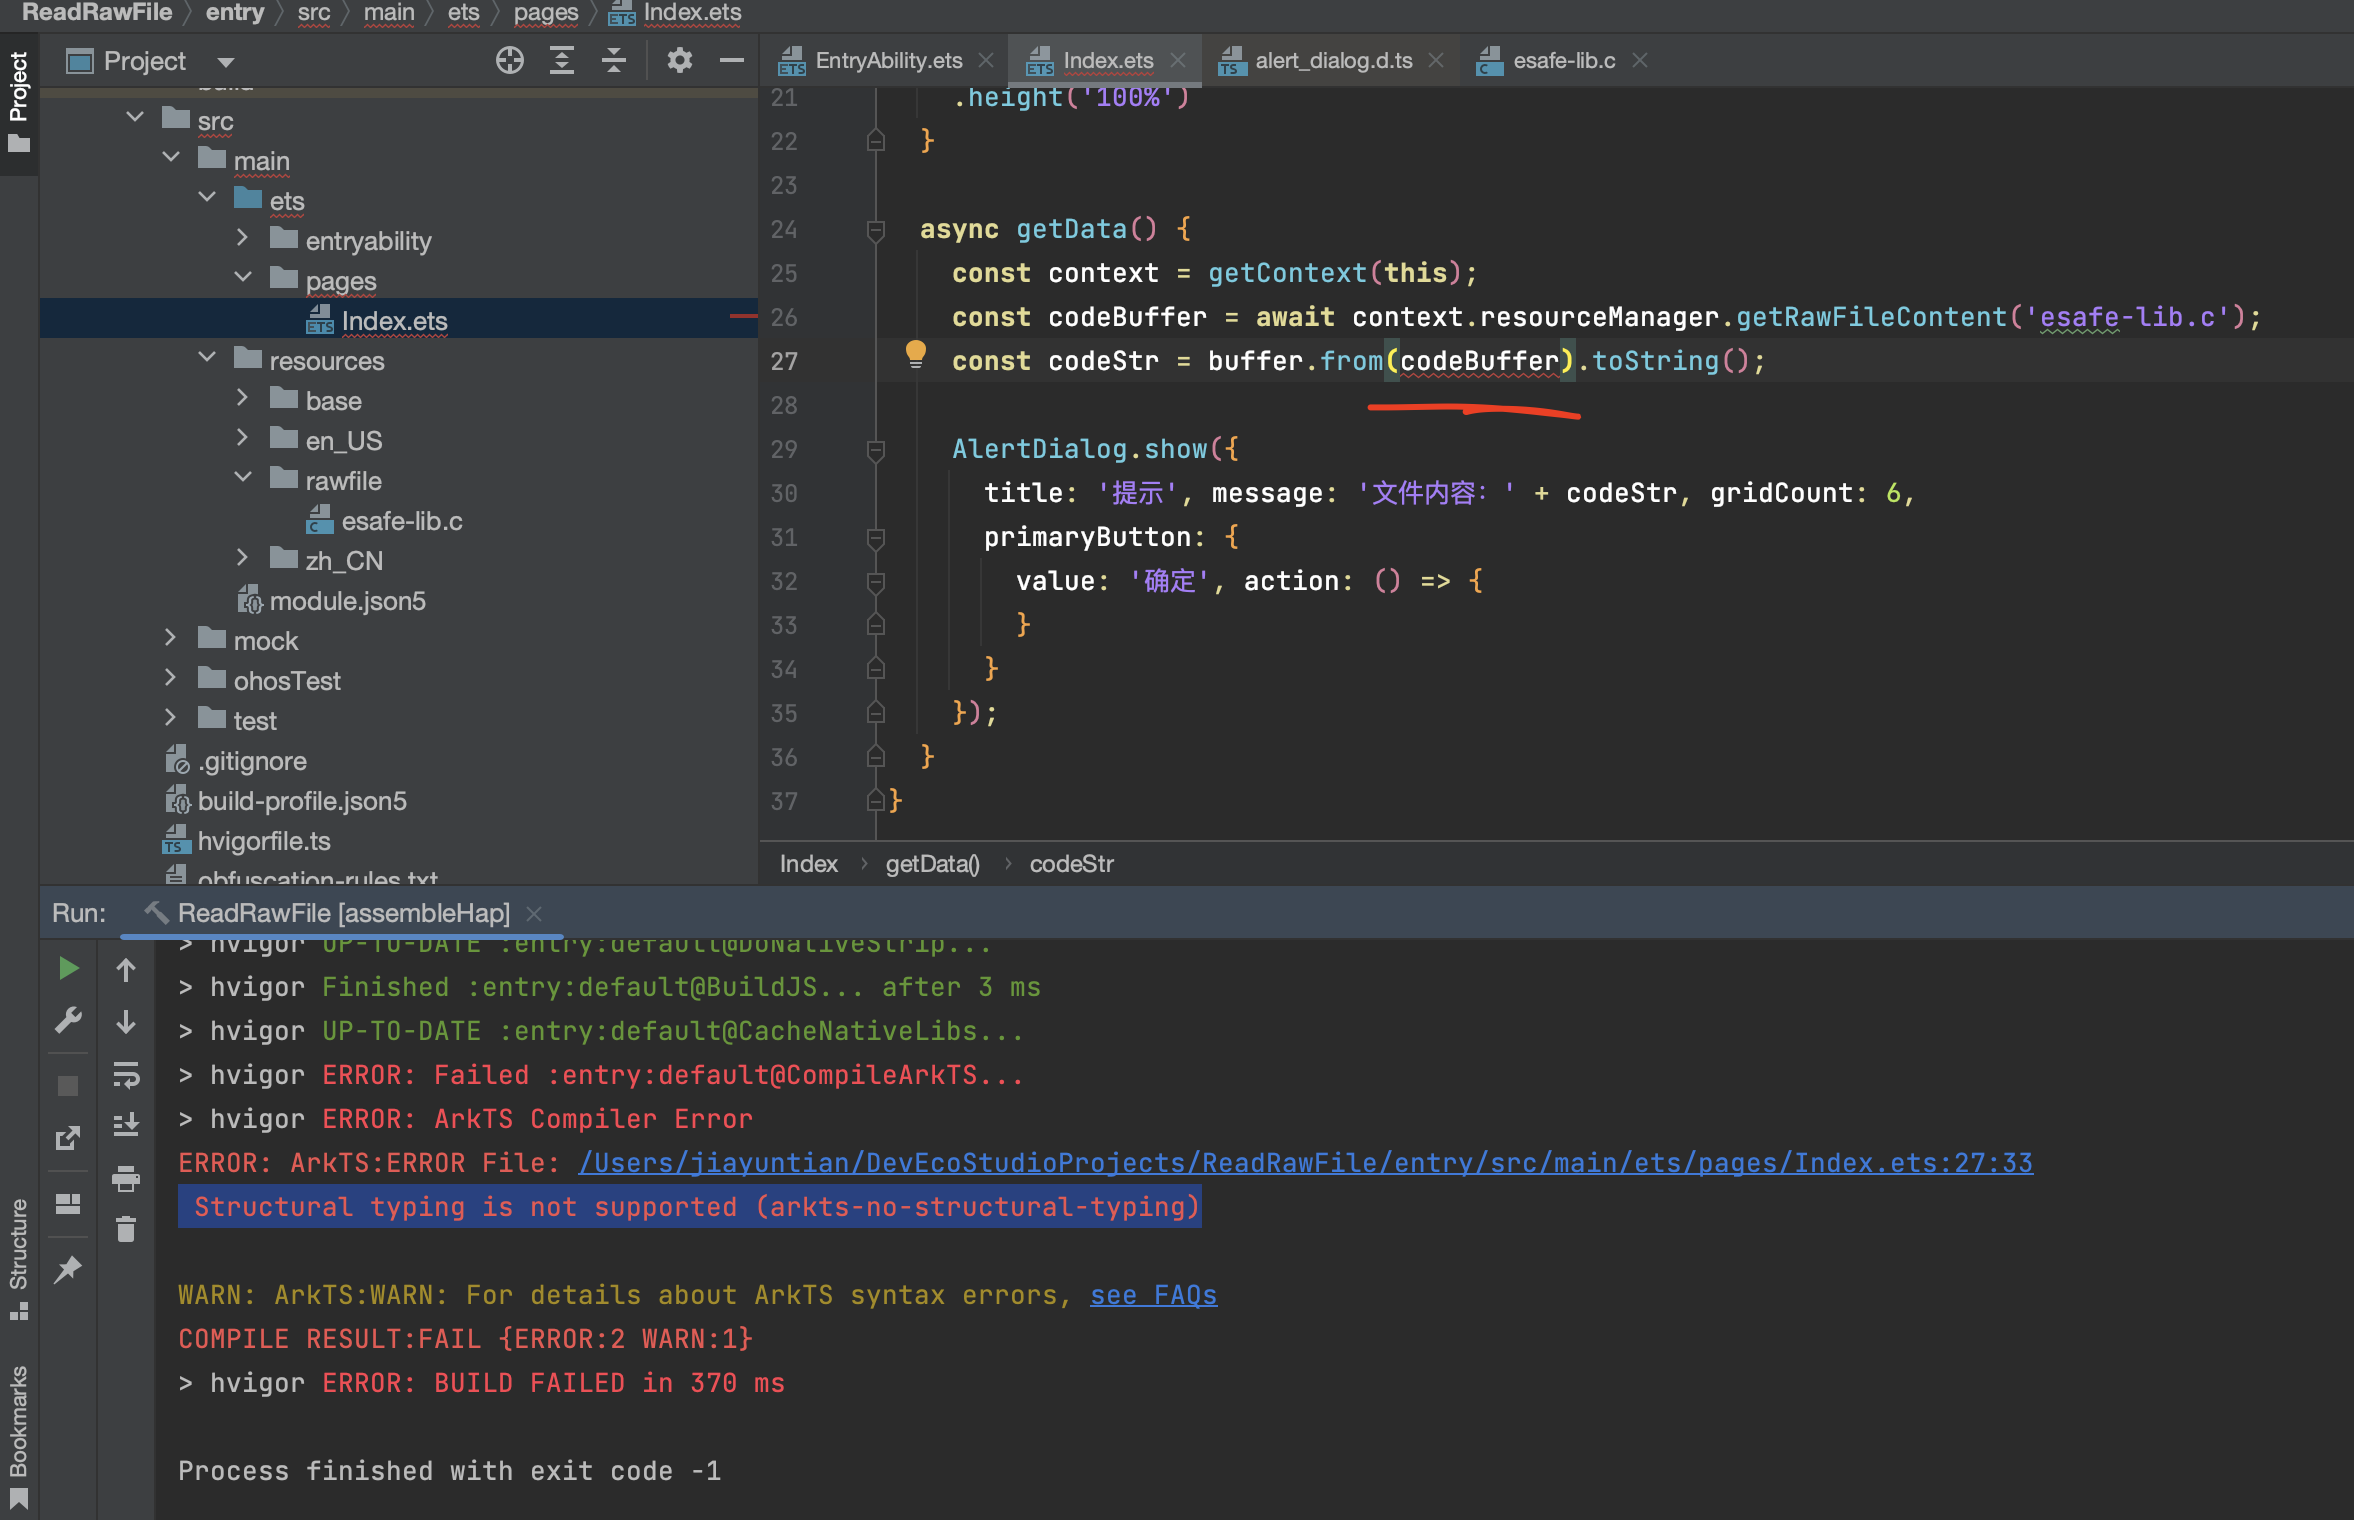Expand the entryability folder
The height and width of the screenshot is (1520, 2354).
click(x=242, y=238)
